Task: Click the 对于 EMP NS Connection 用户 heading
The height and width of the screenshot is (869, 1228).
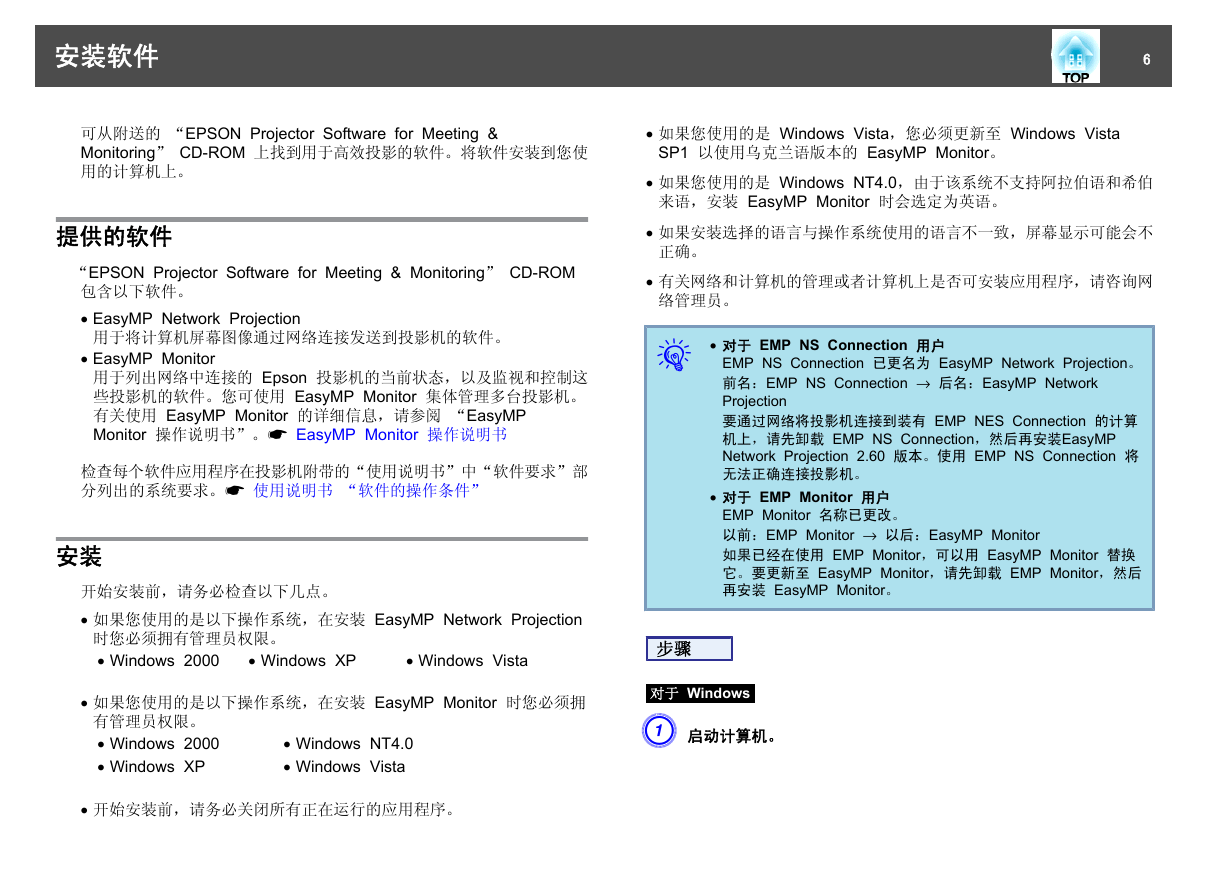Action: point(833,346)
